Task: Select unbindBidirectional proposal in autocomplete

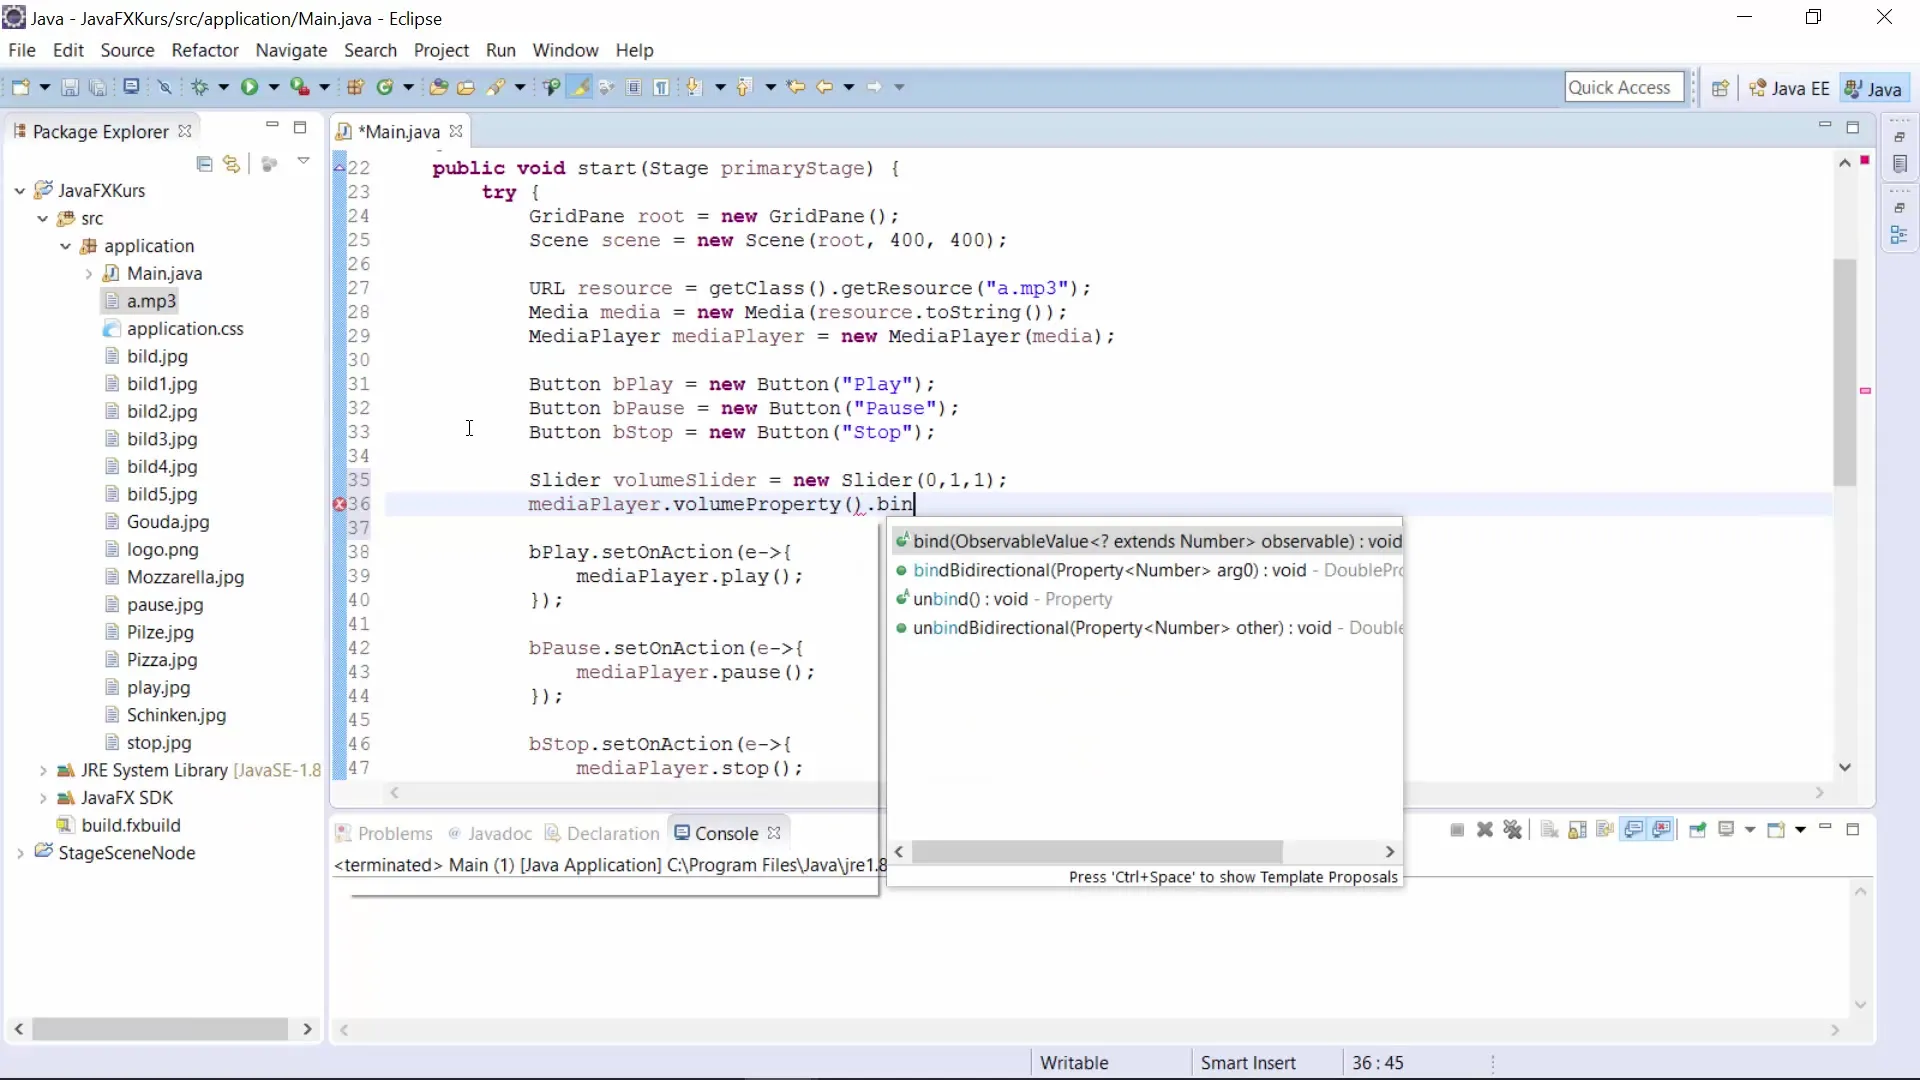Action: click(1147, 628)
